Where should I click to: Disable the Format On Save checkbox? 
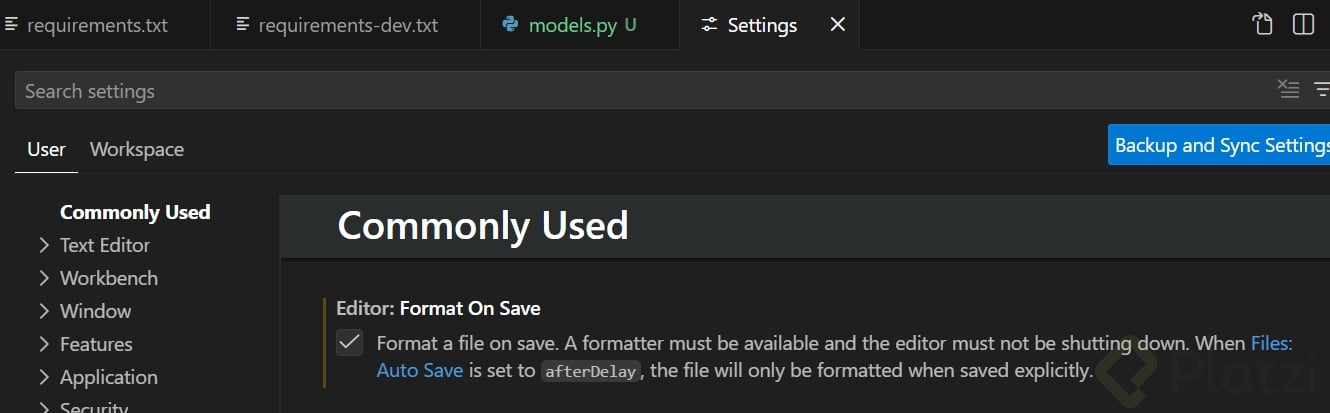click(349, 343)
